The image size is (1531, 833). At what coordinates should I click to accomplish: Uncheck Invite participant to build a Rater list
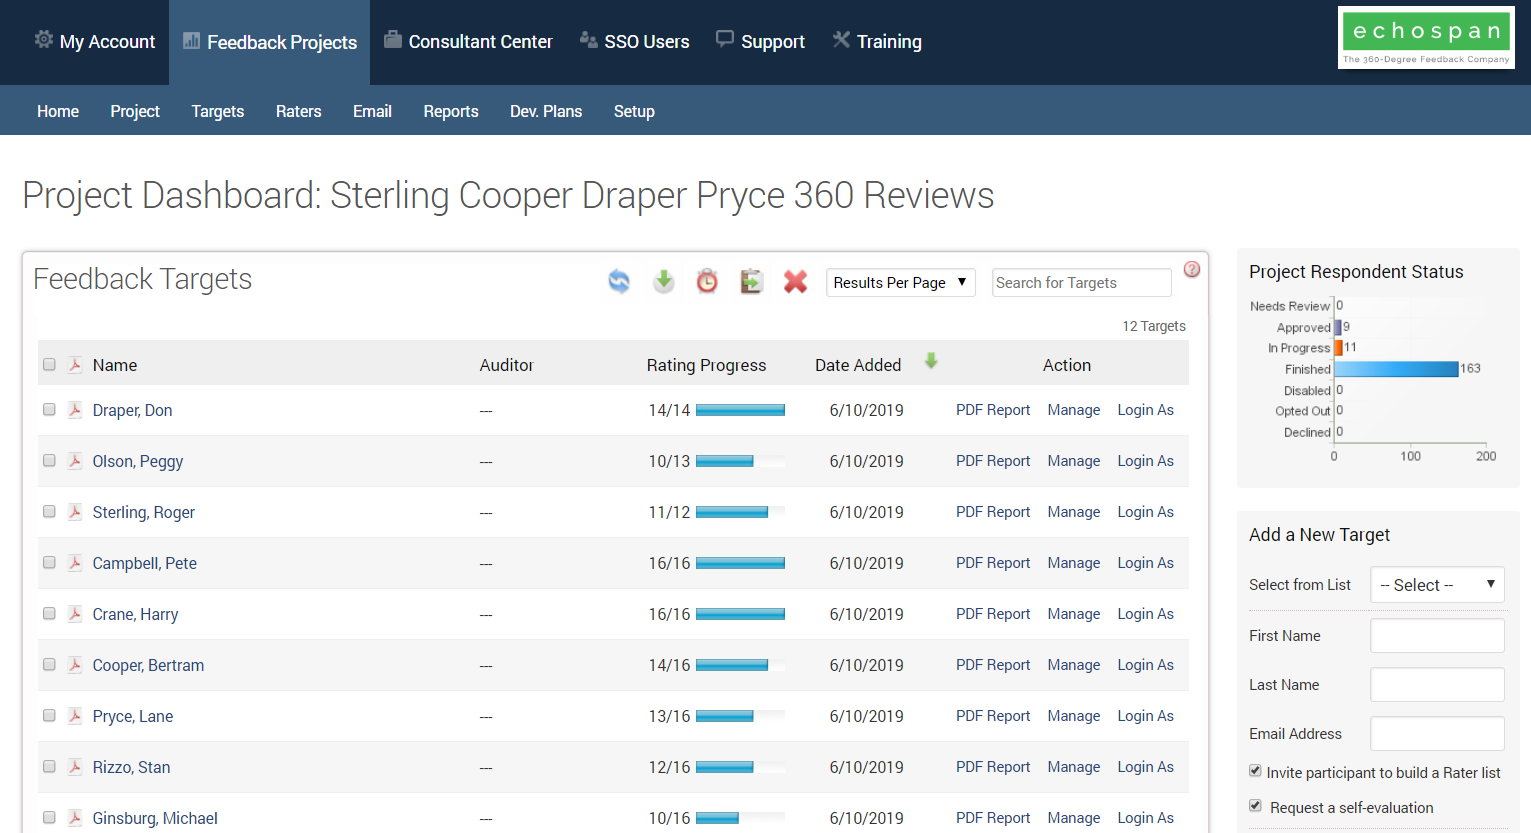click(x=1255, y=771)
